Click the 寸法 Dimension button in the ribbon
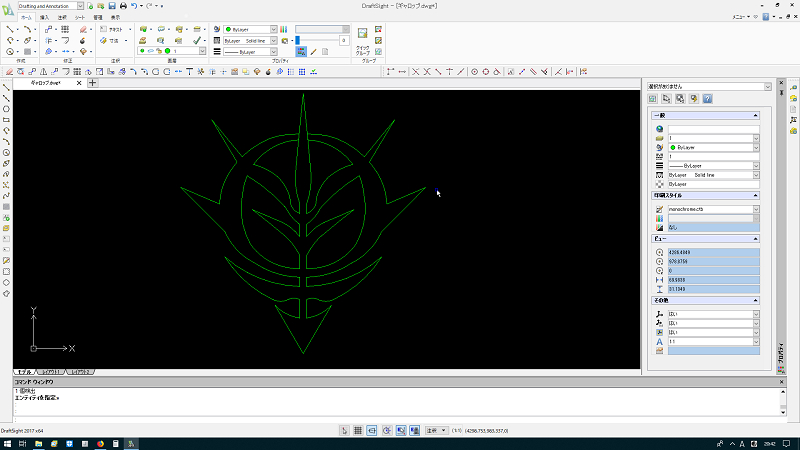This screenshot has height=450, width=800. point(110,41)
